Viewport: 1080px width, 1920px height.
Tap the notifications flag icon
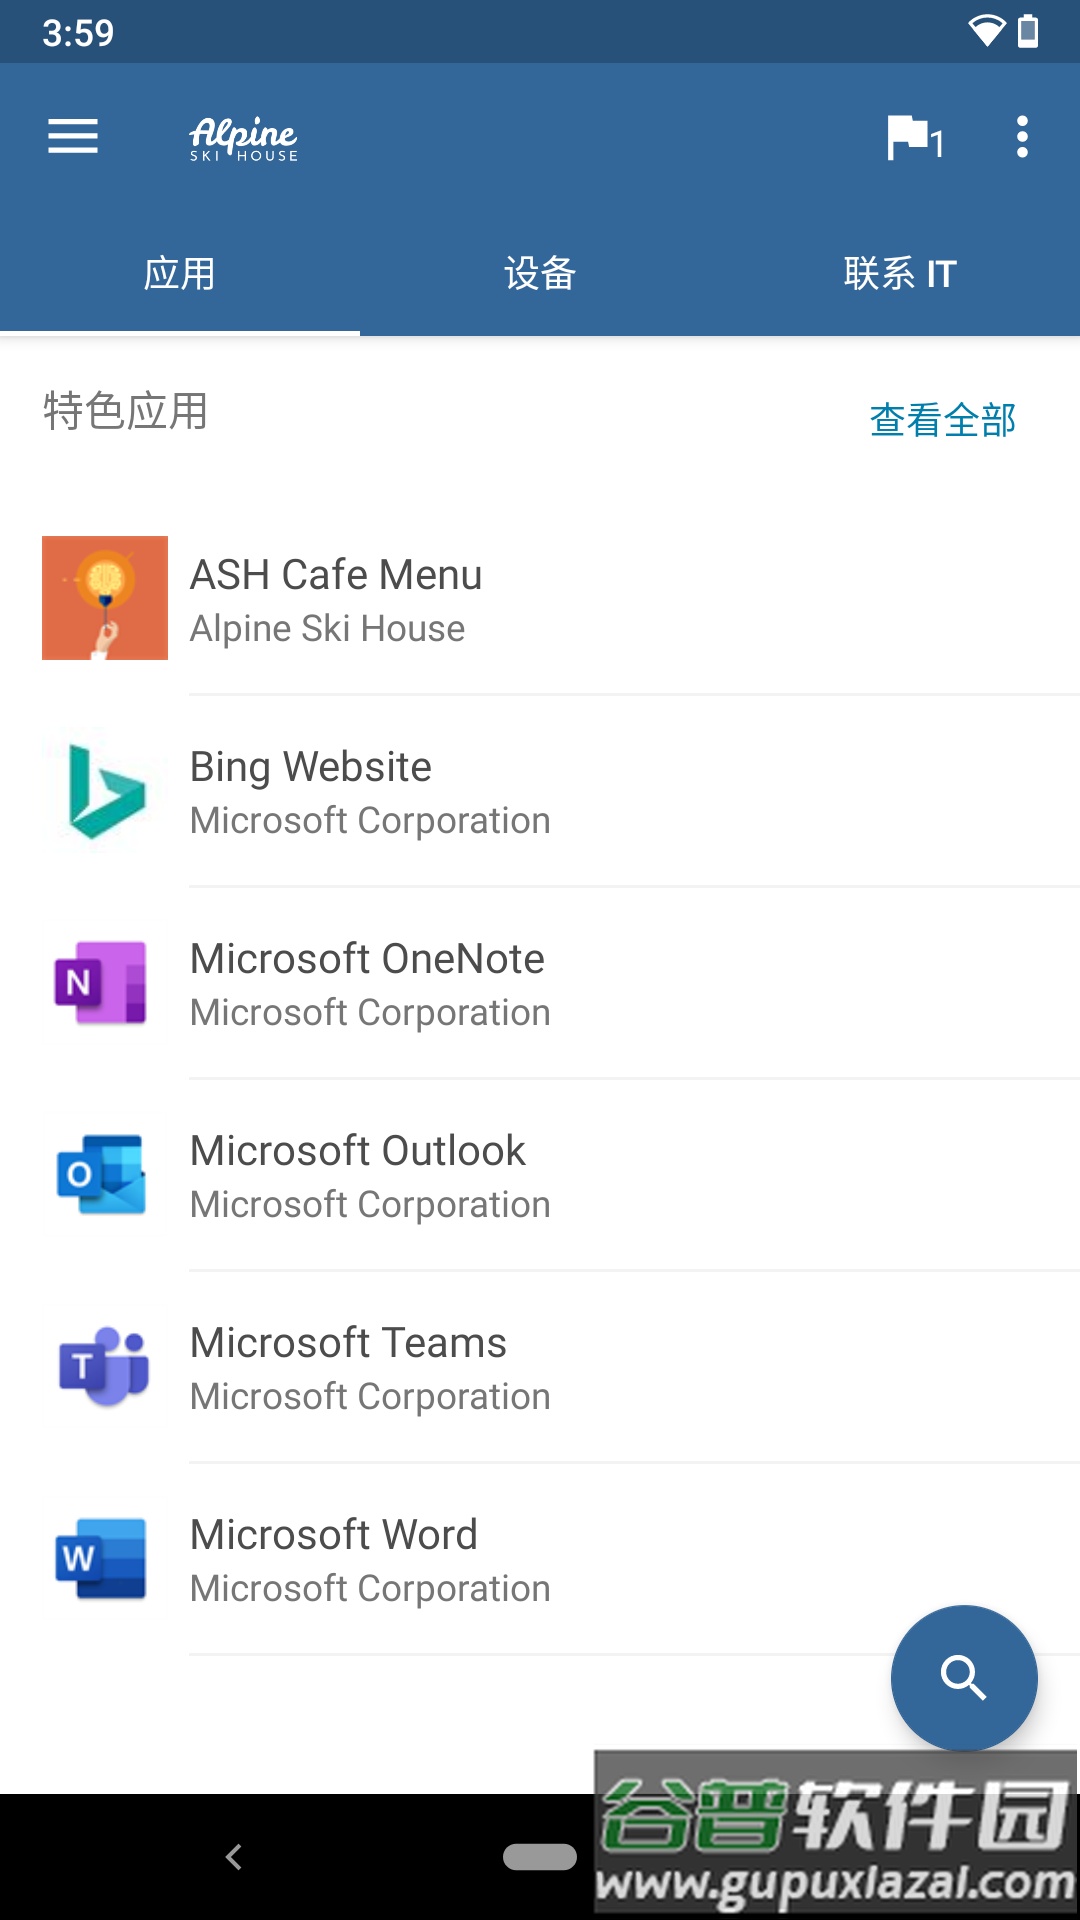pos(912,138)
